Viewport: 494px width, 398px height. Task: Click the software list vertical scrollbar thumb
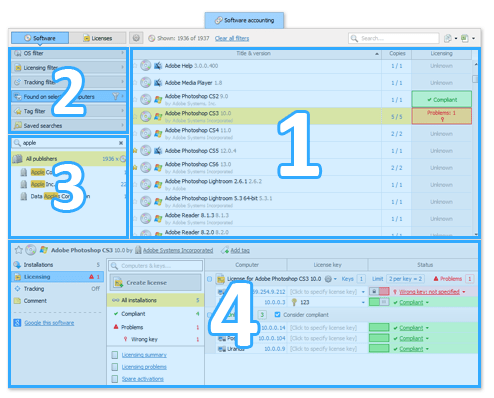pos(475,79)
